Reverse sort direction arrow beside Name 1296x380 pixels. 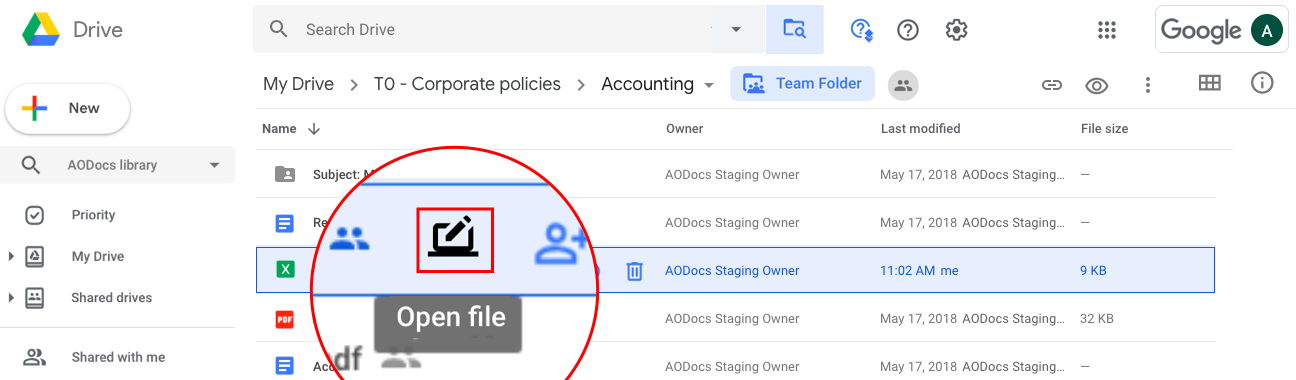(314, 129)
